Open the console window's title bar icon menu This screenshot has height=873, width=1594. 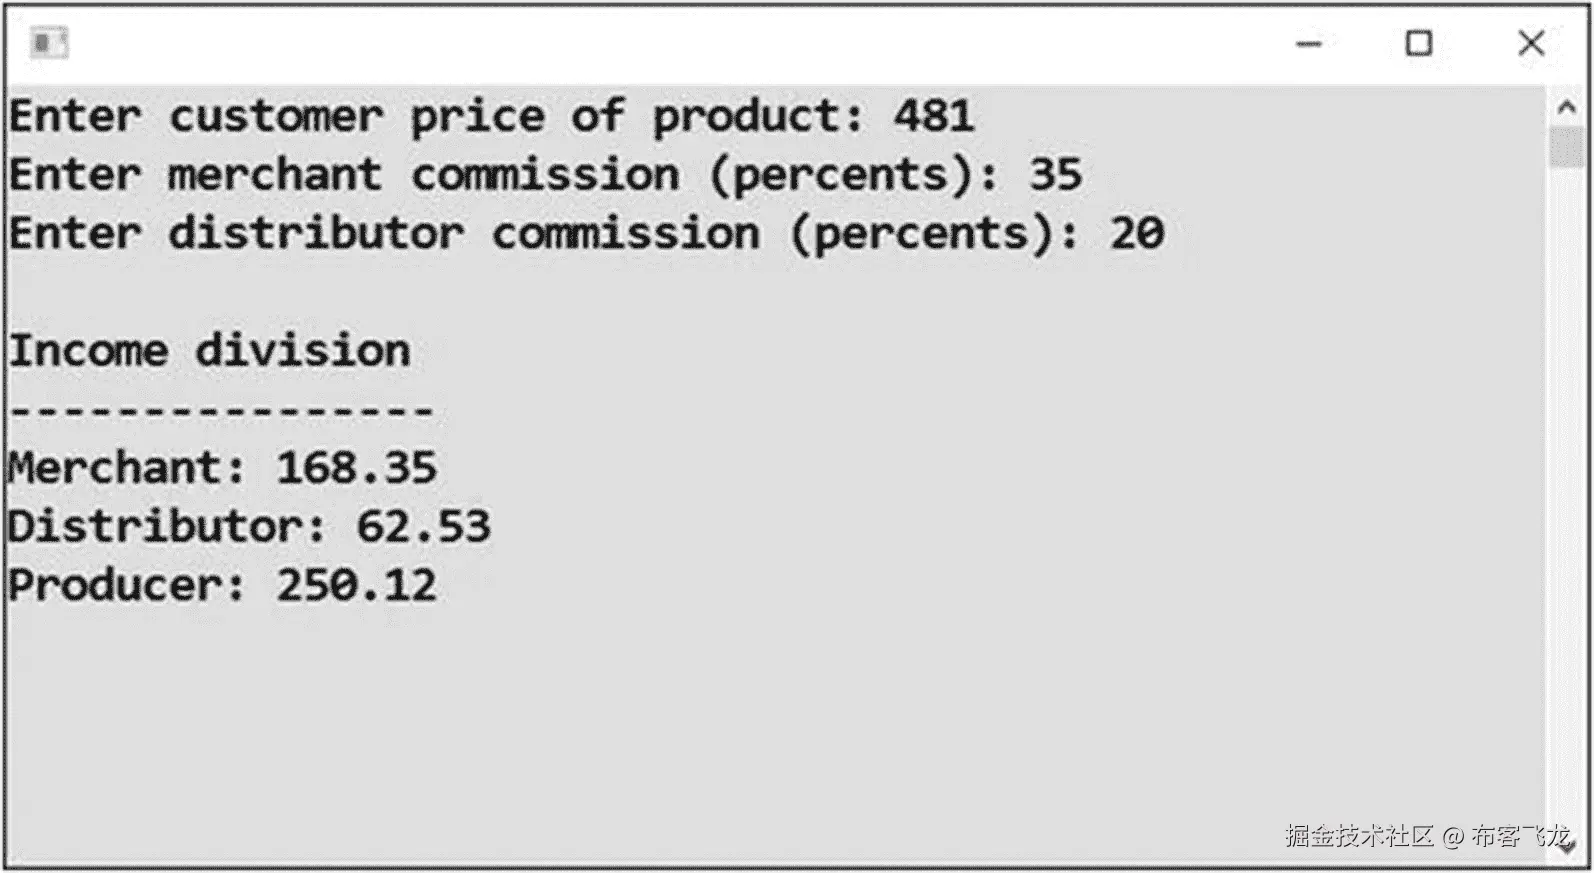pyautogui.click(x=48, y=43)
